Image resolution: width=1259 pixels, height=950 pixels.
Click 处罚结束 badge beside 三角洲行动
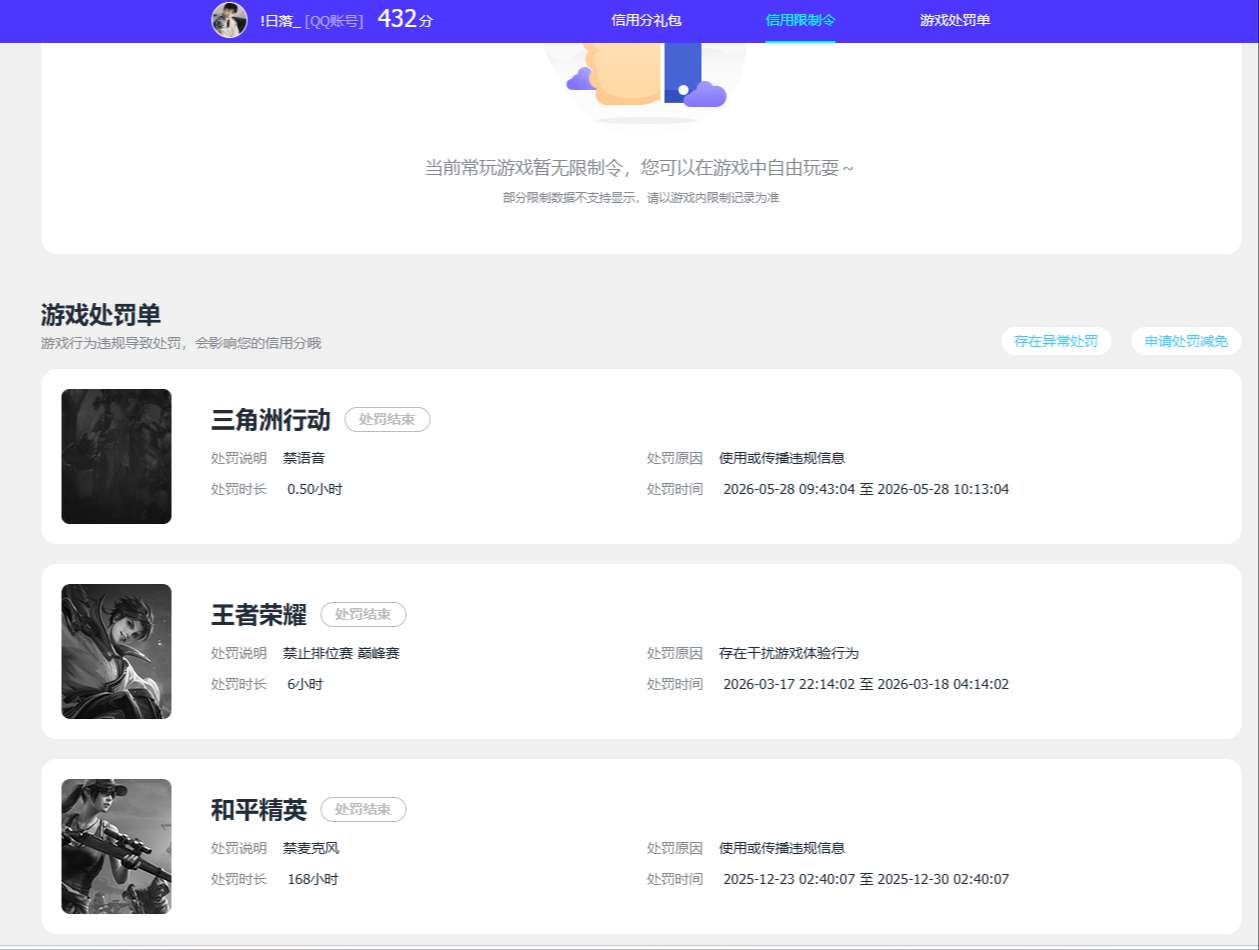tap(387, 420)
